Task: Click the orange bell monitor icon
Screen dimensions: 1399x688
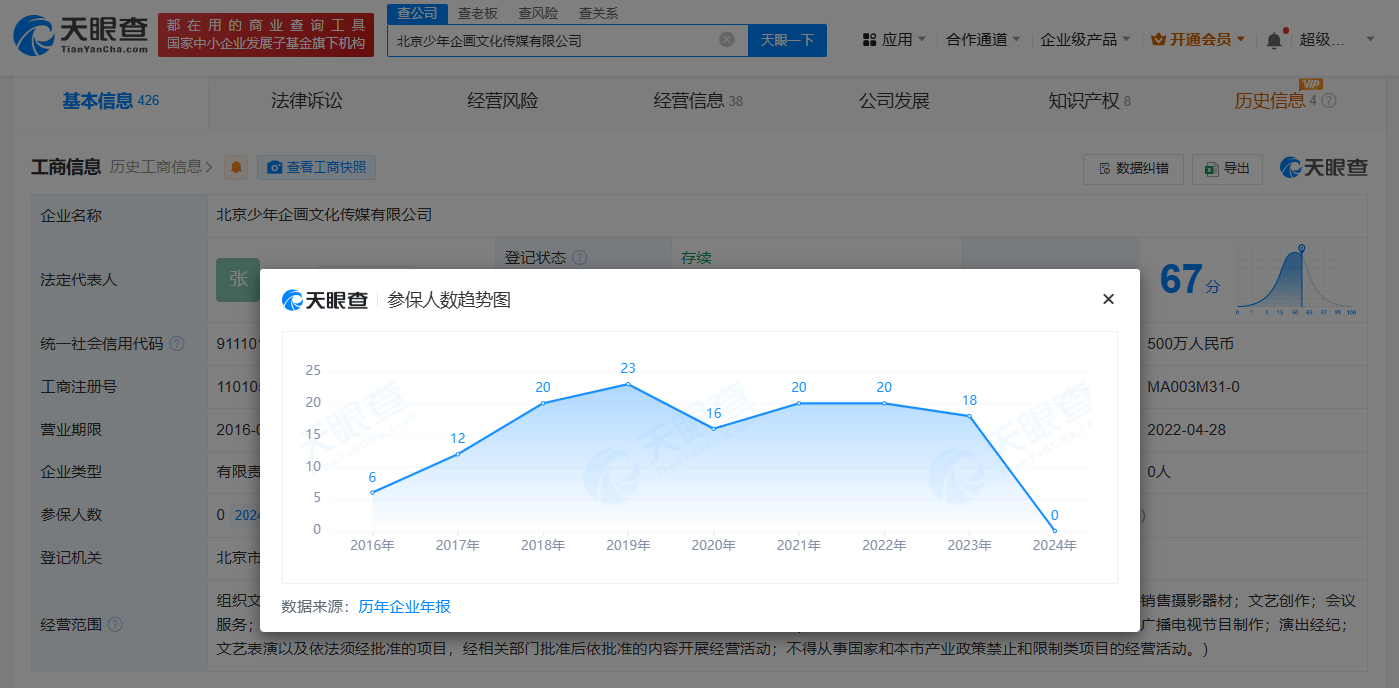Action: click(236, 168)
